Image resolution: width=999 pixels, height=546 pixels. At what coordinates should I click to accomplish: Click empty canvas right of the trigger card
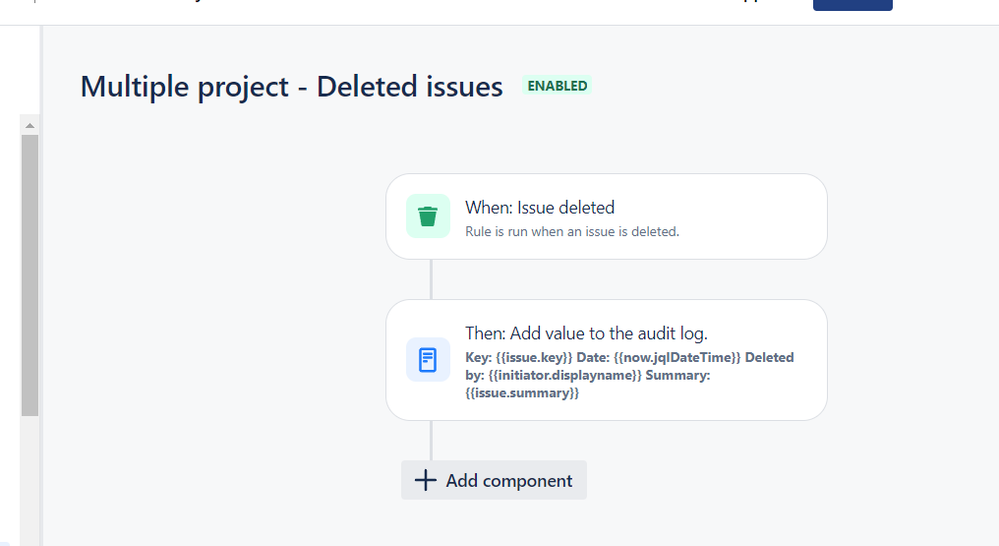[x=911, y=217]
